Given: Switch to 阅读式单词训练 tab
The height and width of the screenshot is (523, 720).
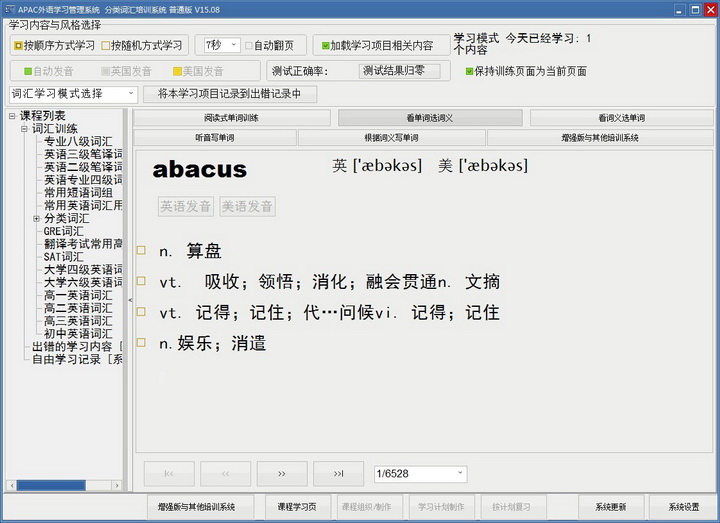Looking at the screenshot, I should tap(232, 118).
